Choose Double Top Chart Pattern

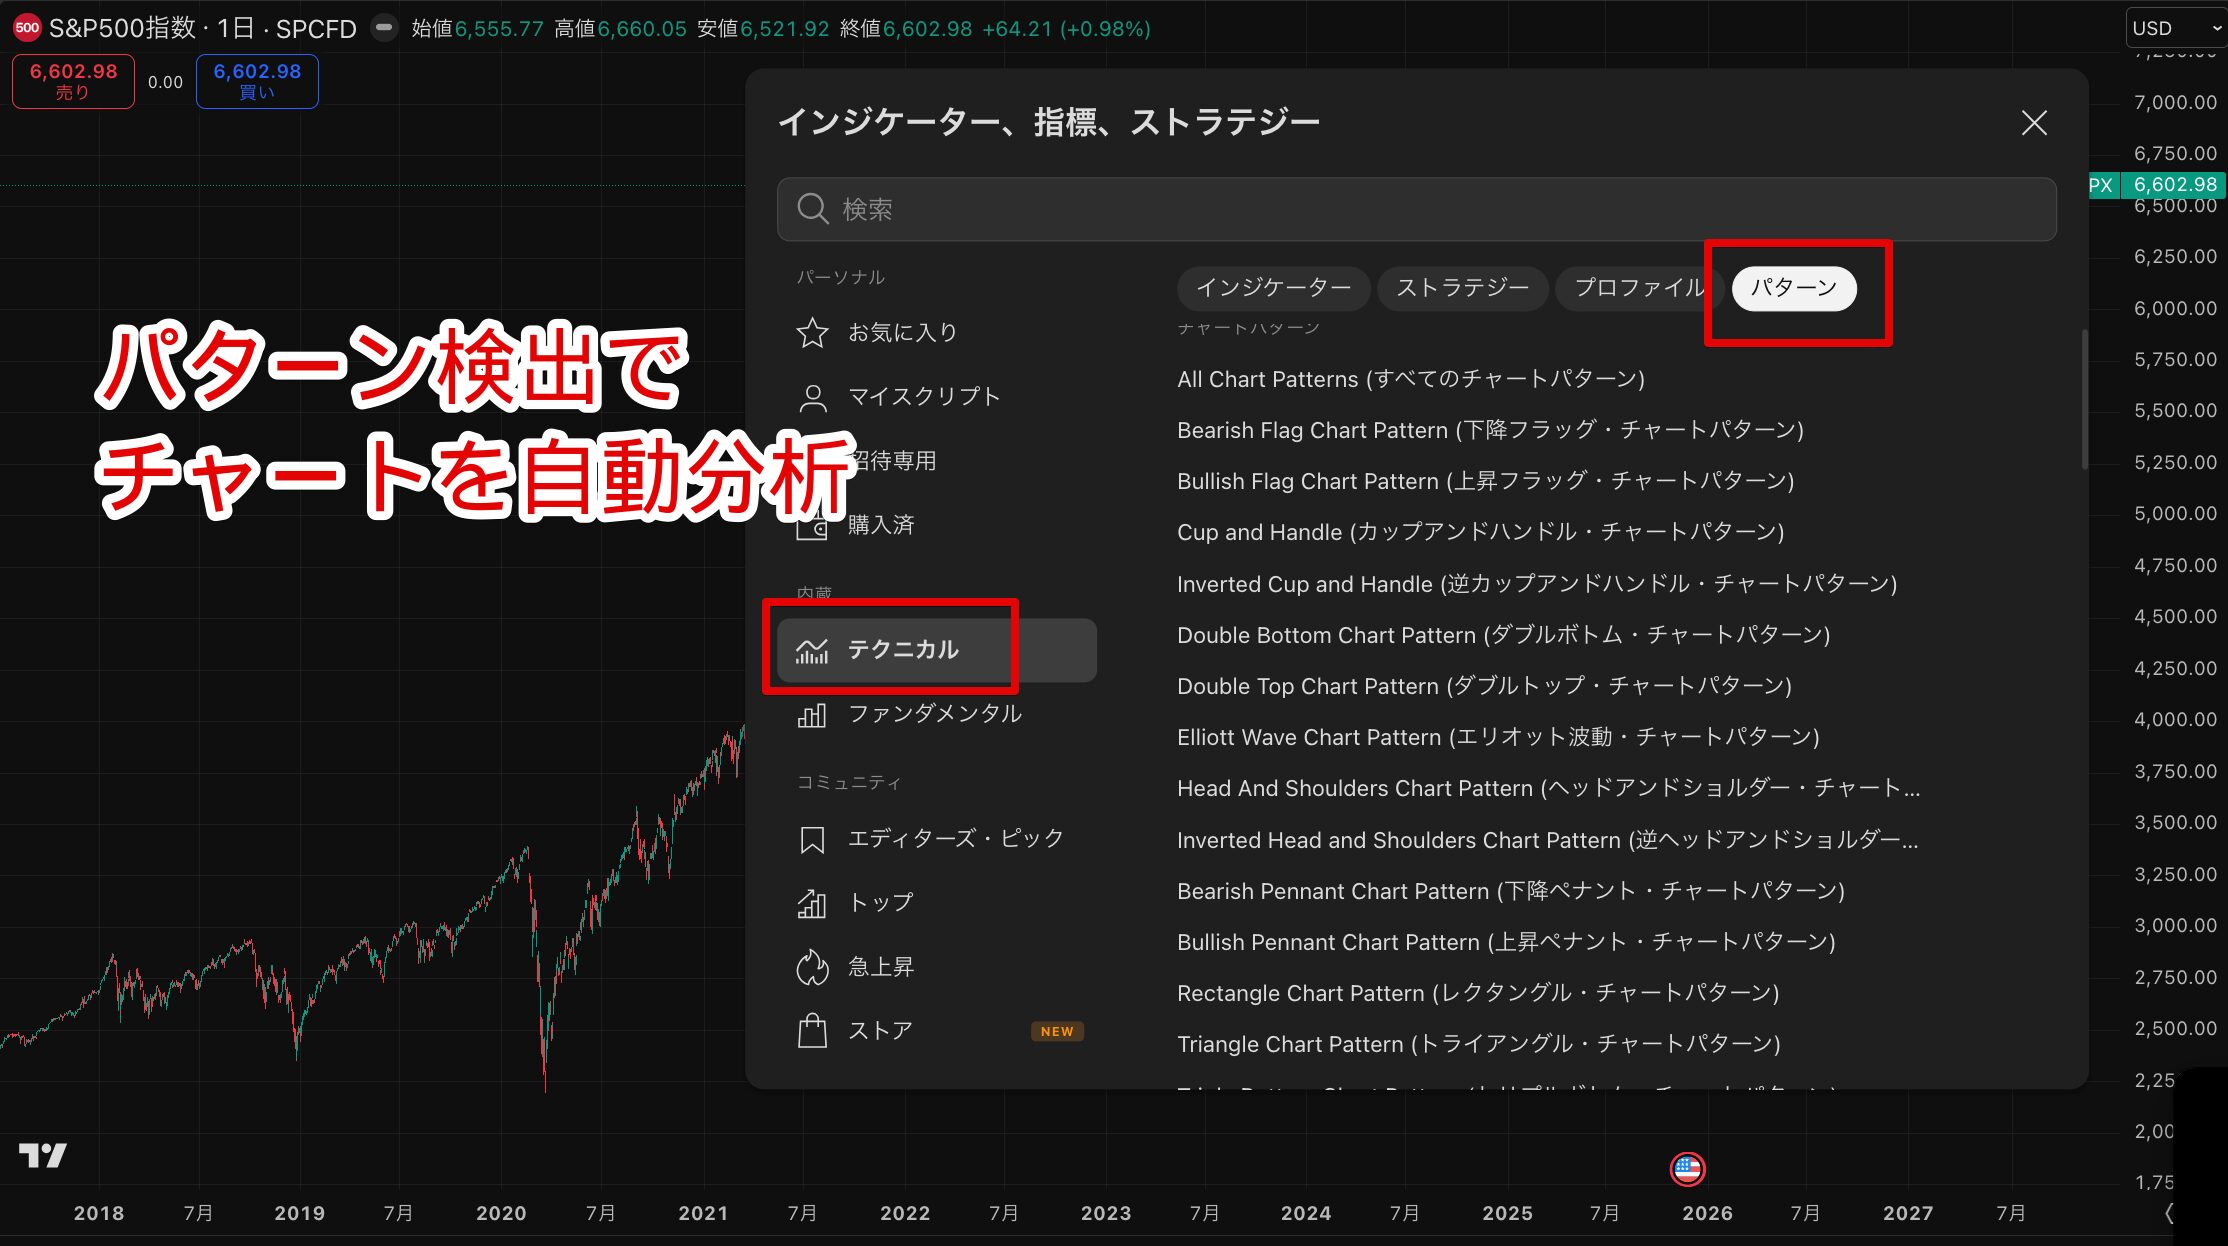(x=1484, y=686)
